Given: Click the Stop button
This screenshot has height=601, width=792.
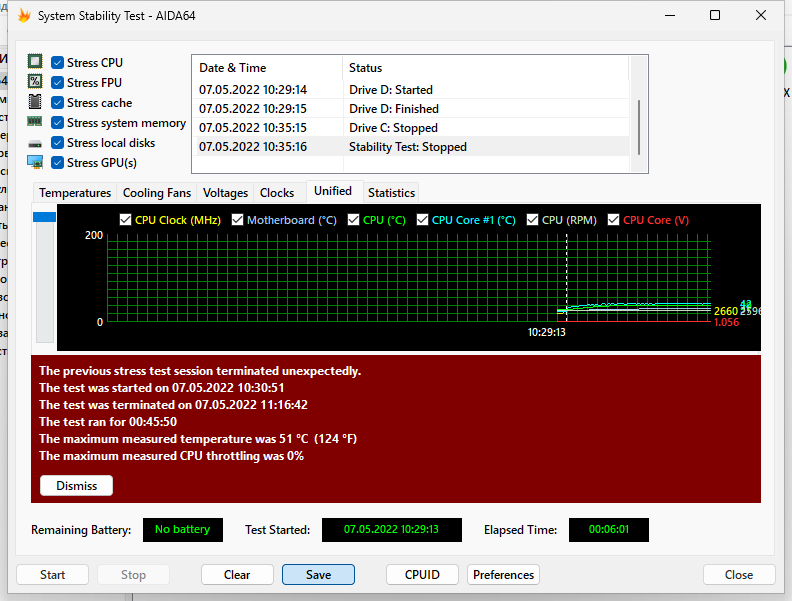Looking at the screenshot, I should click(133, 575).
